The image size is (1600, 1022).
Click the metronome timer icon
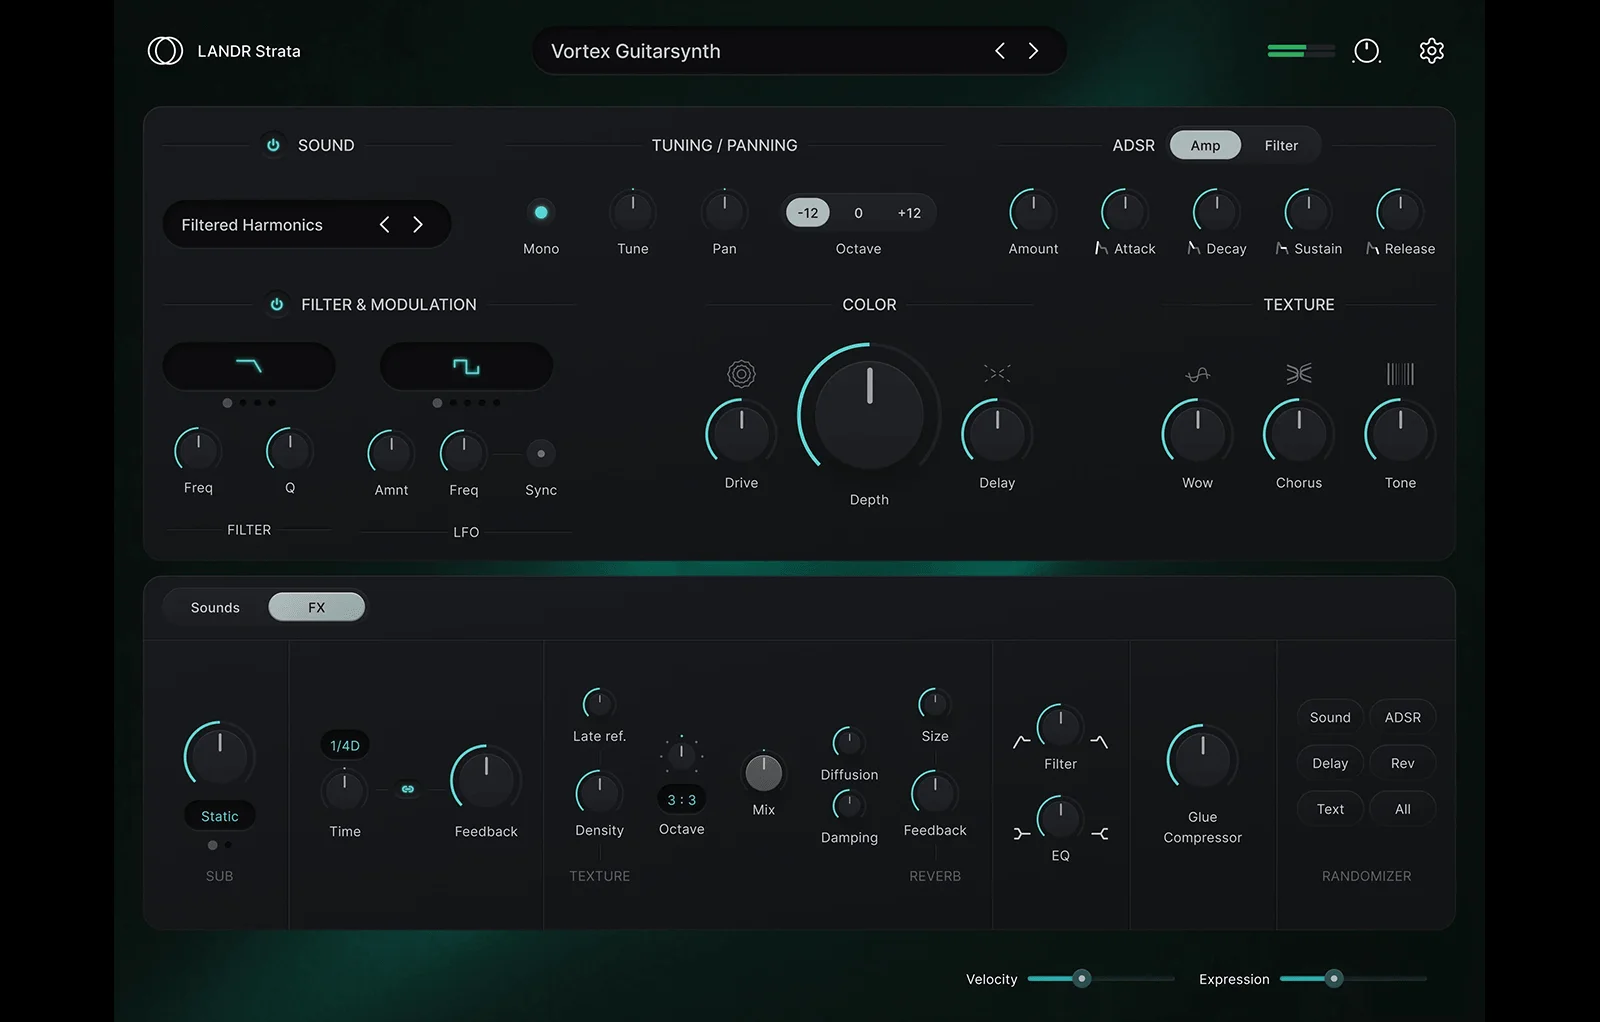coord(1367,51)
